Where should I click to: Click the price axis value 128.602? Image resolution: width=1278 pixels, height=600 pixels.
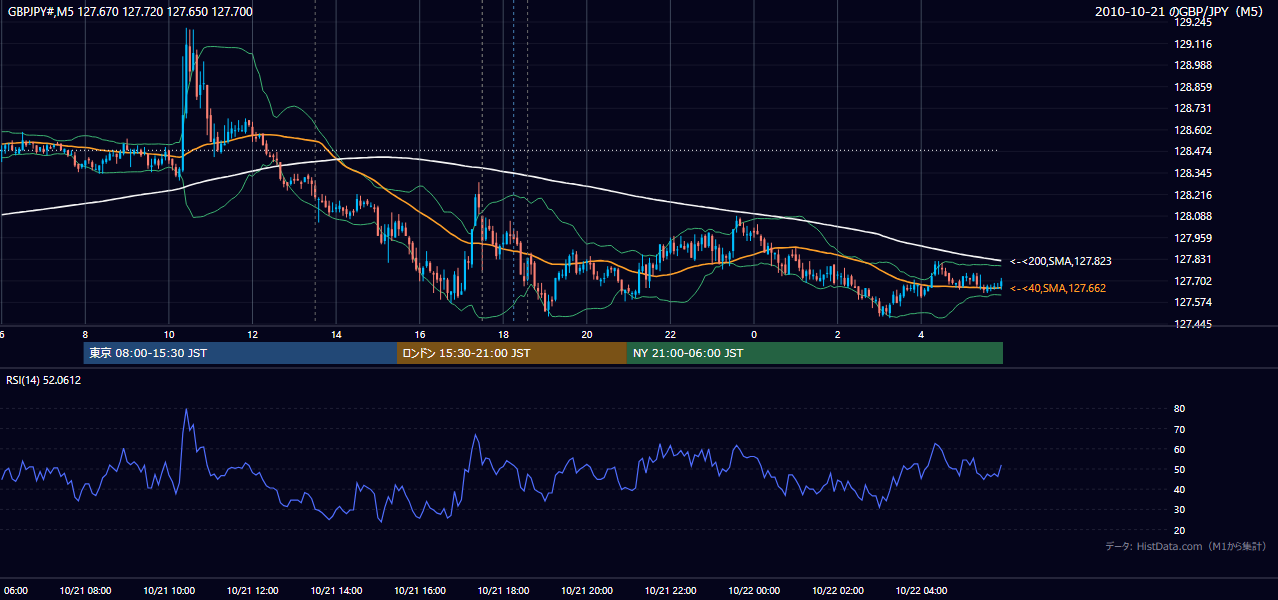(1193, 130)
